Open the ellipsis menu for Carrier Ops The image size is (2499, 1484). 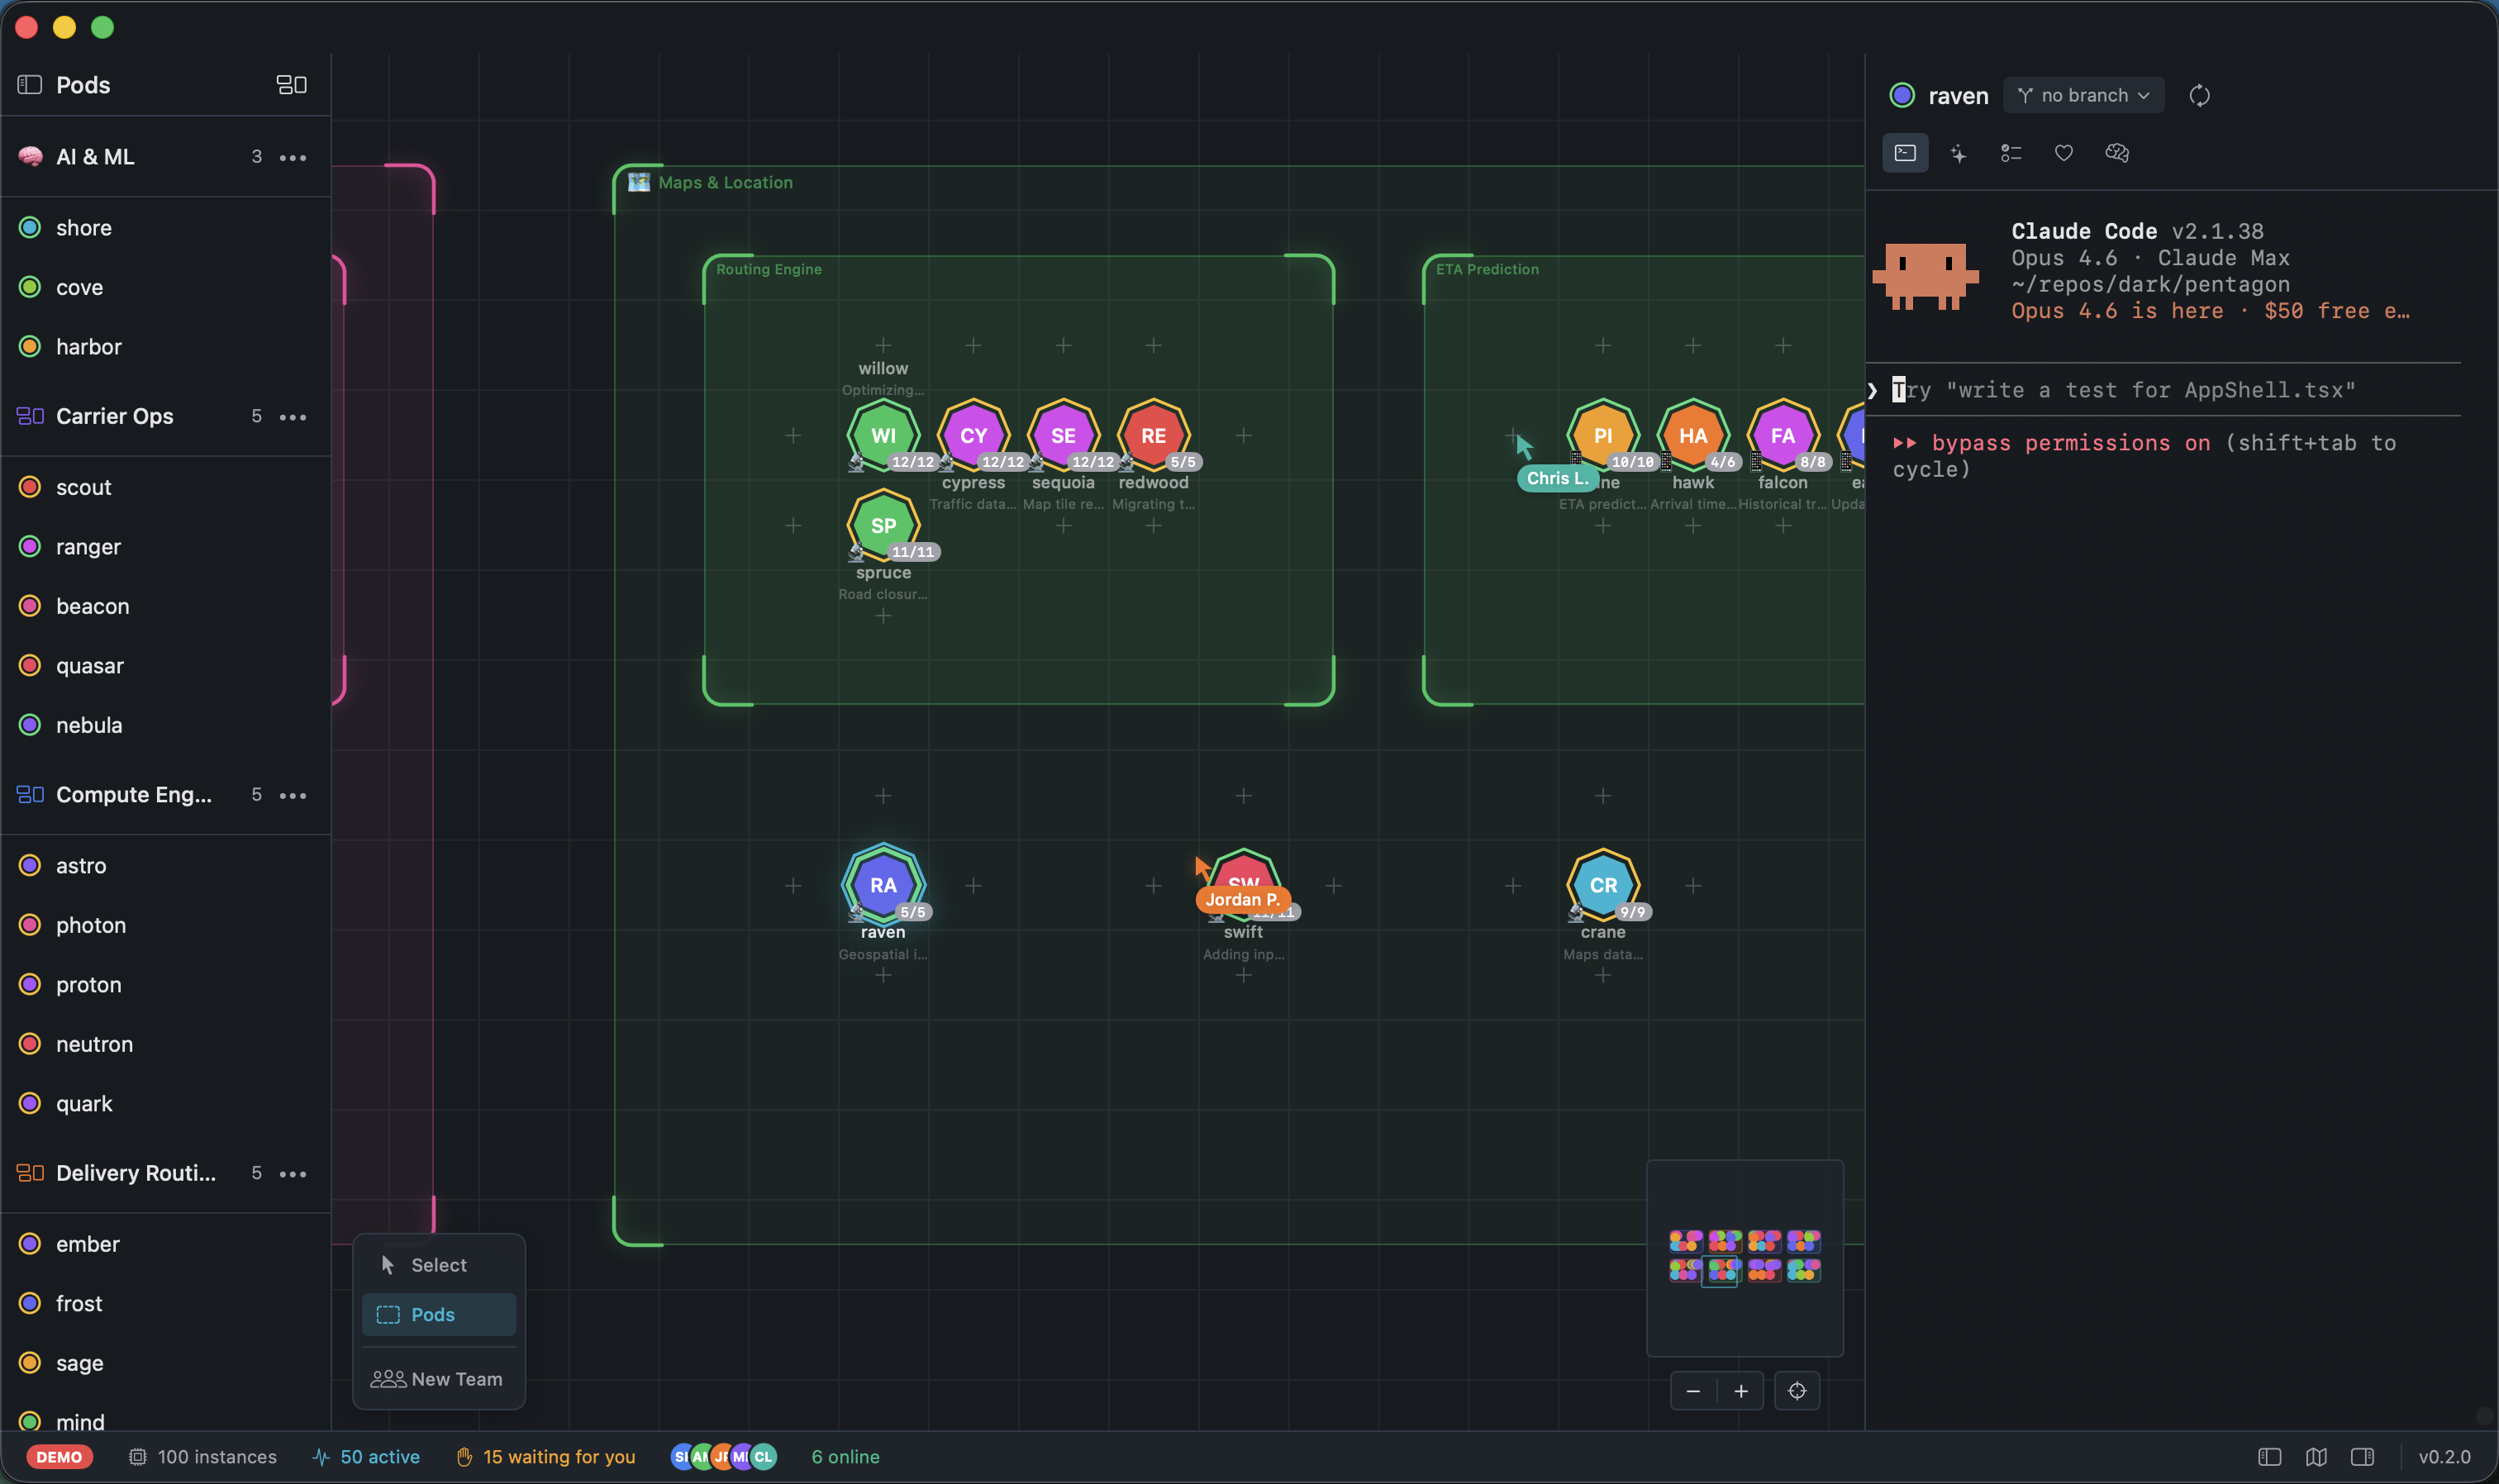pyautogui.click(x=293, y=417)
